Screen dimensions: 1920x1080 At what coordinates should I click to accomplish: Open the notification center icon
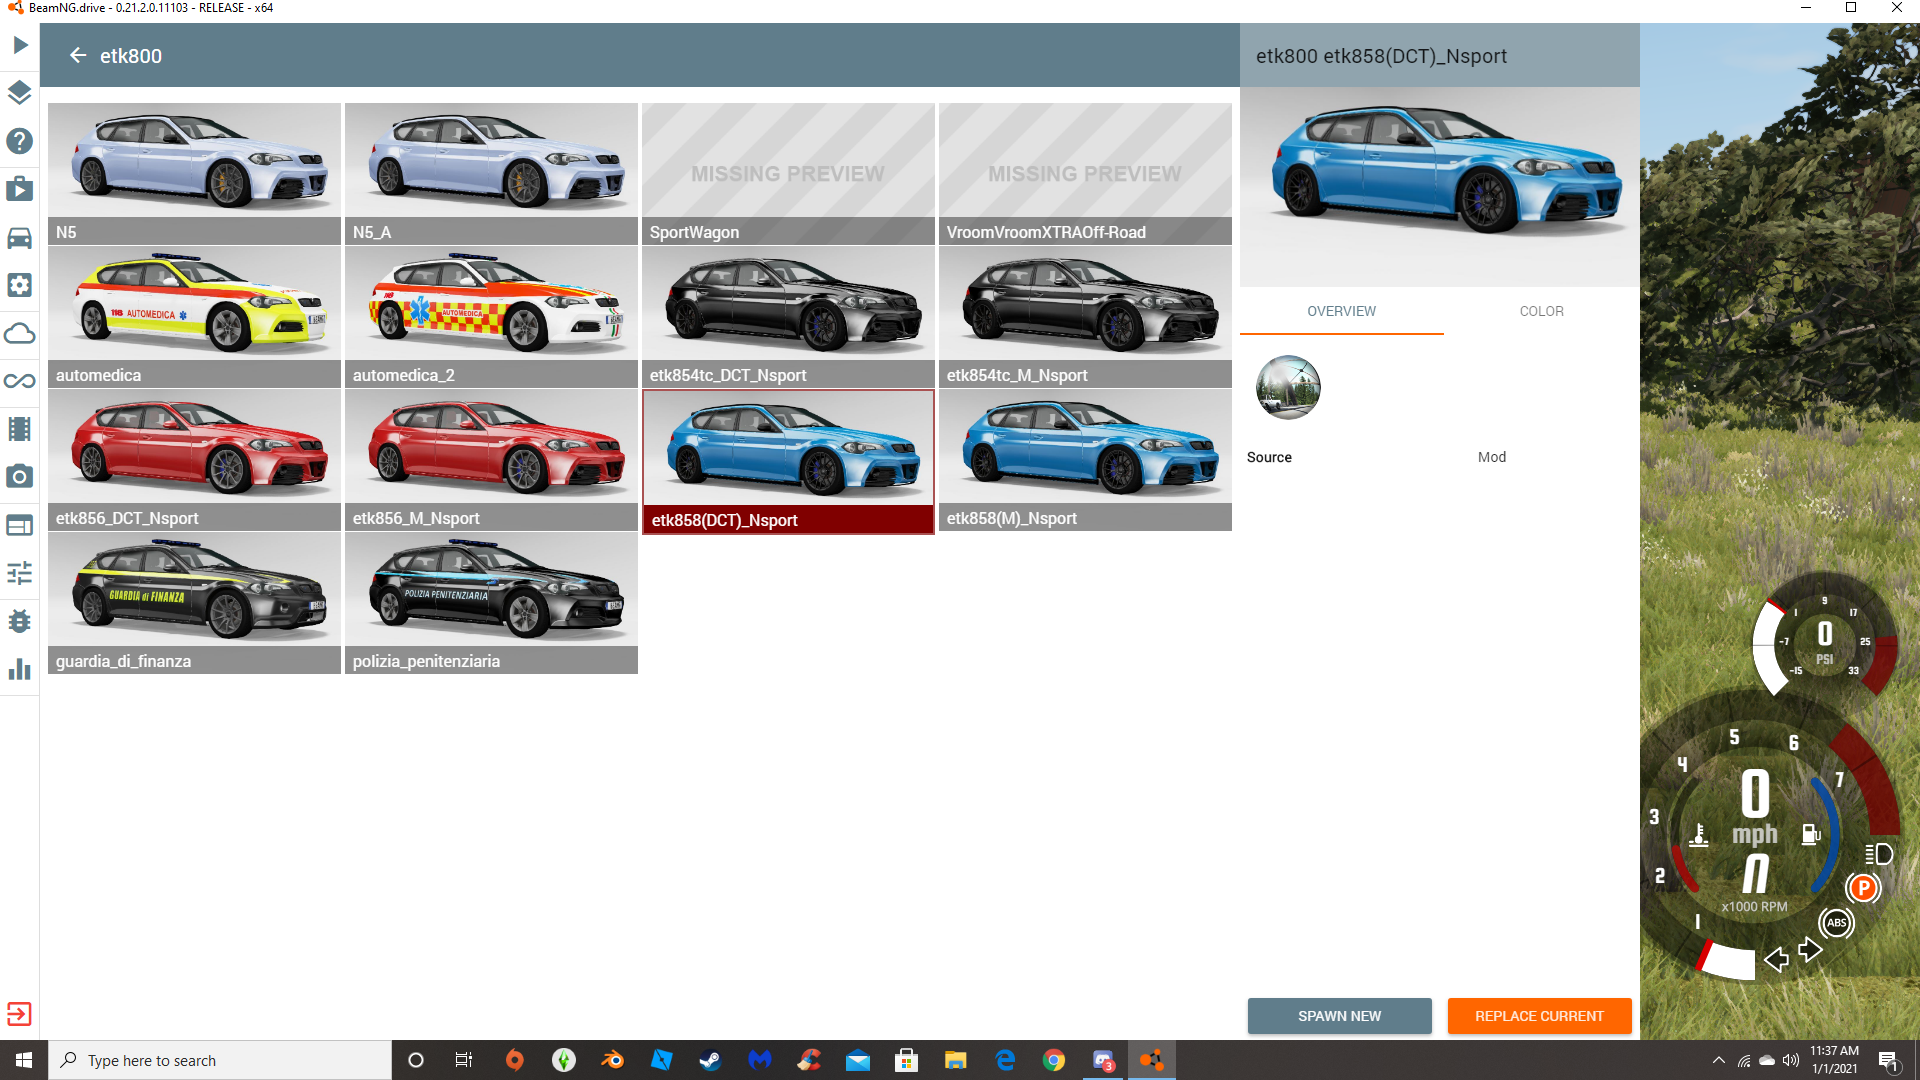tap(1888, 1061)
